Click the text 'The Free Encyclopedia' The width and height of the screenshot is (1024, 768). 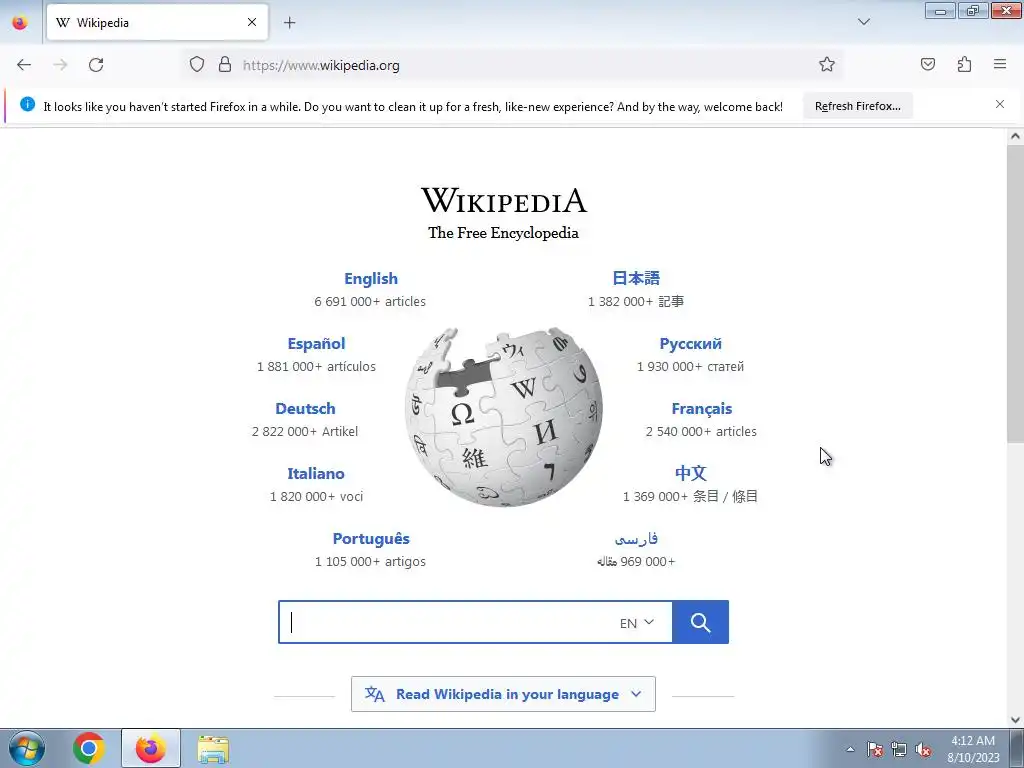coord(504,233)
